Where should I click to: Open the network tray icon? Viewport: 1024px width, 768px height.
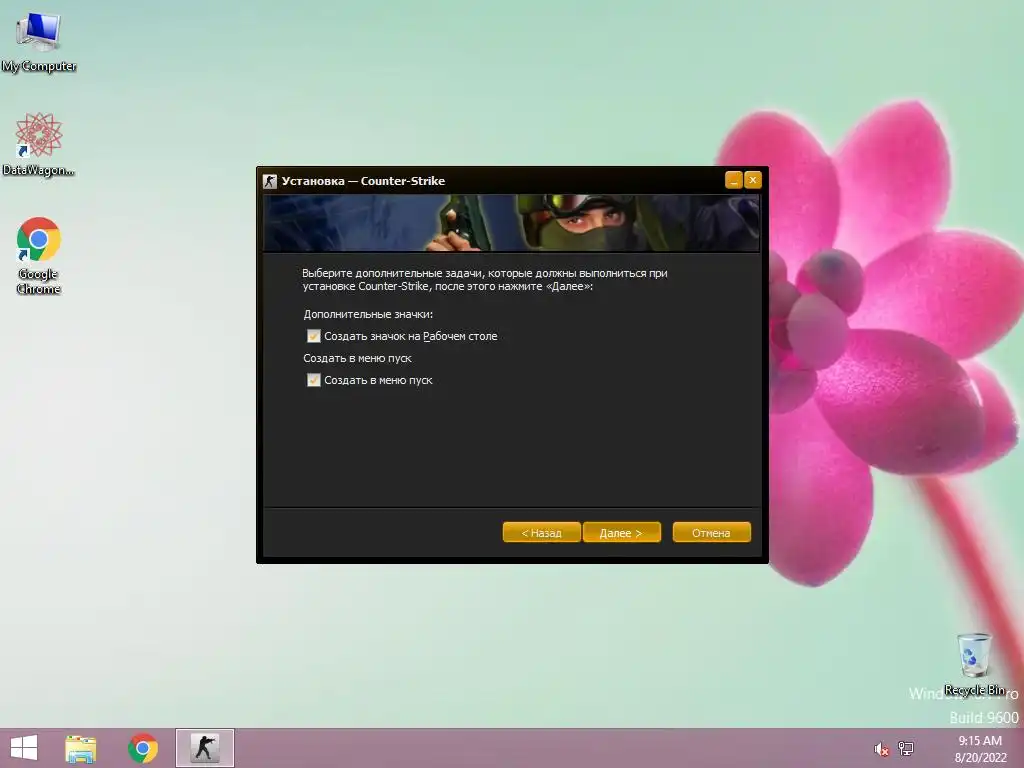(906, 748)
